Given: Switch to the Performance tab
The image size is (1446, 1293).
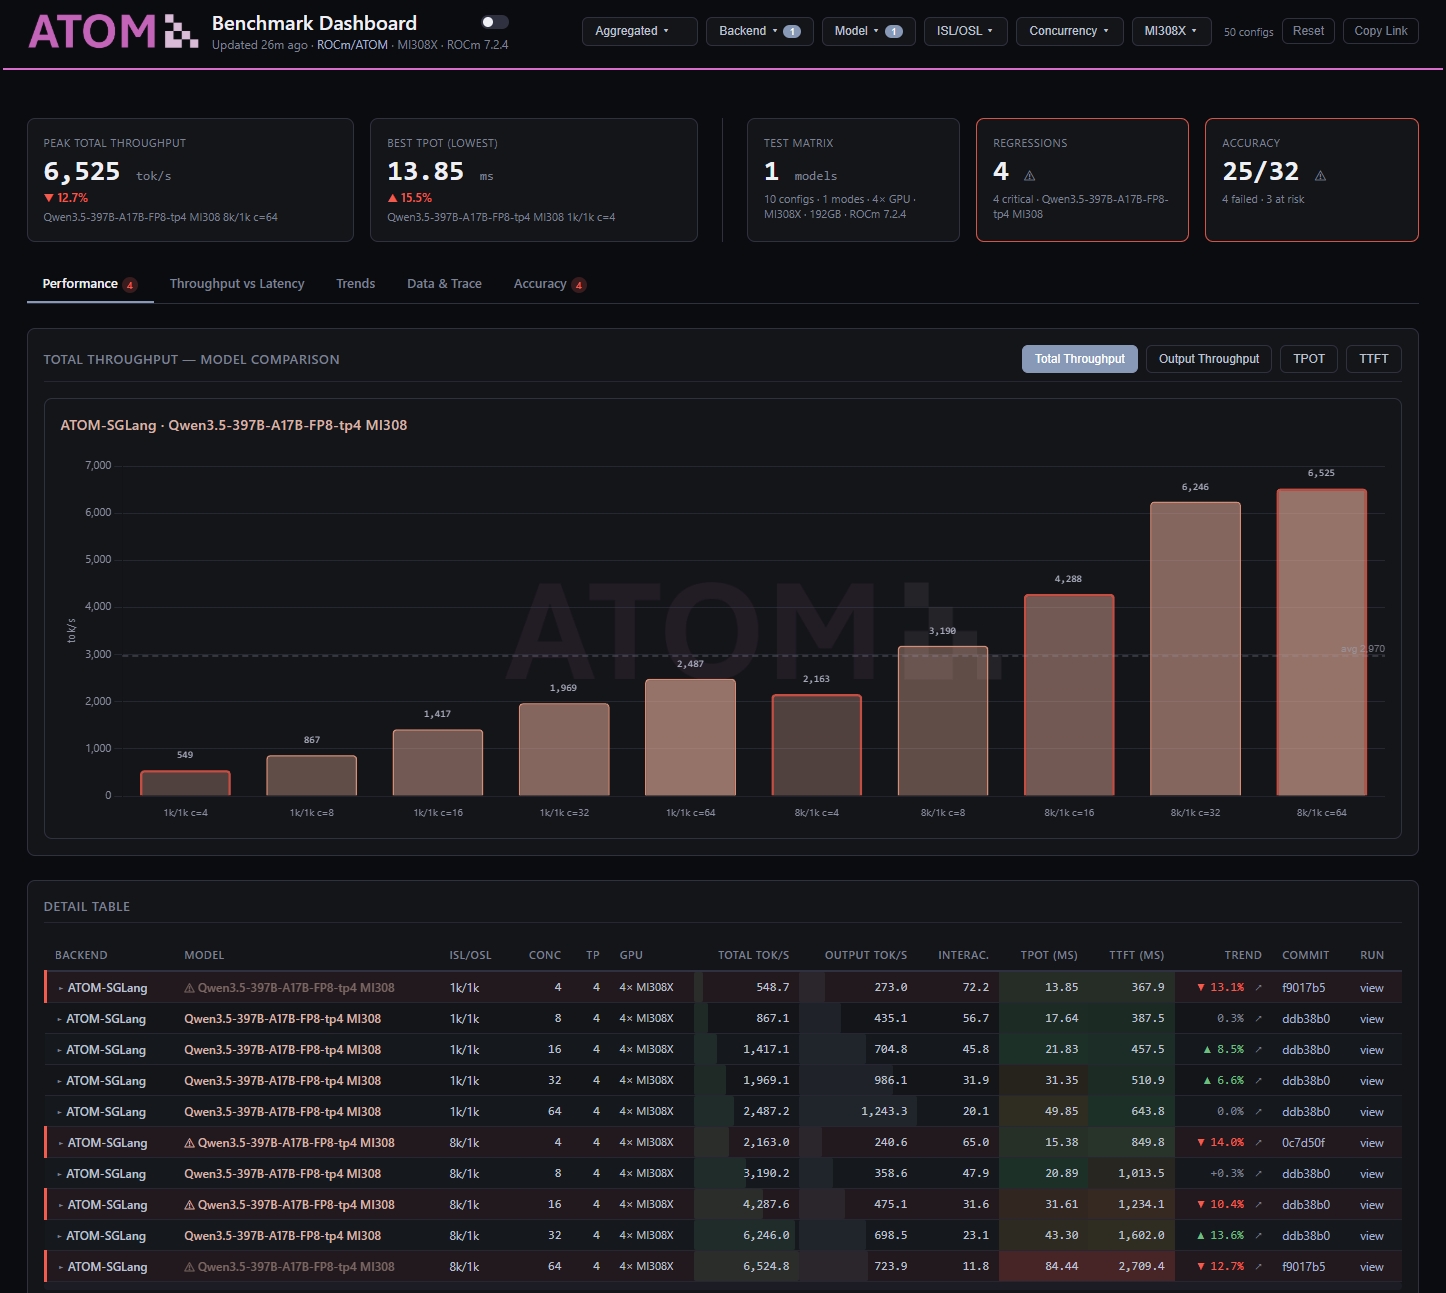Looking at the screenshot, I should 89,284.
